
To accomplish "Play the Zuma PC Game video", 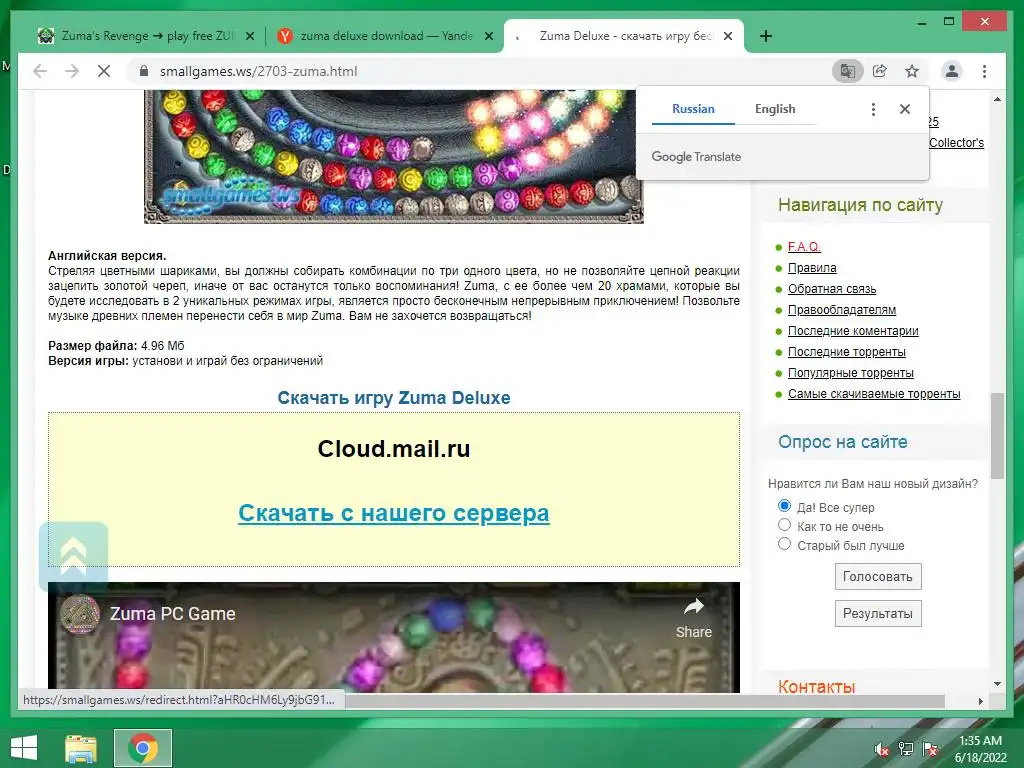I will (x=394, y=637).
